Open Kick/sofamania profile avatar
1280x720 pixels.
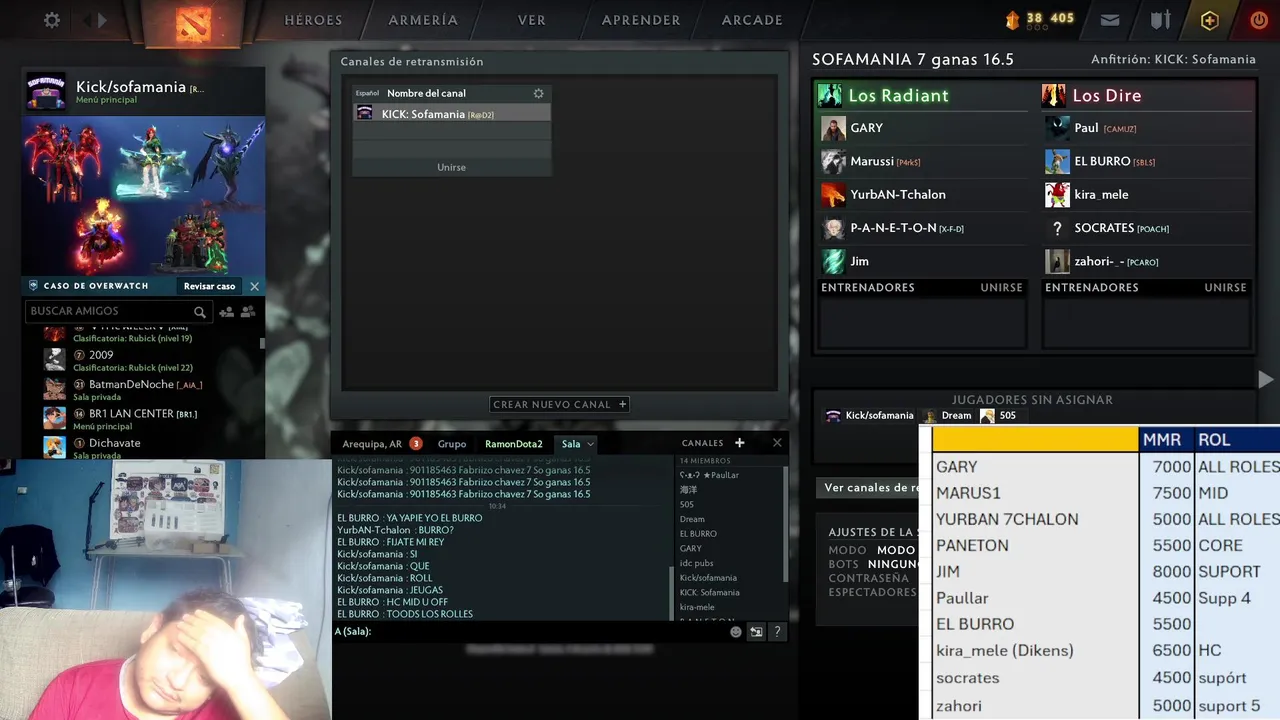(x=46, y=92)
